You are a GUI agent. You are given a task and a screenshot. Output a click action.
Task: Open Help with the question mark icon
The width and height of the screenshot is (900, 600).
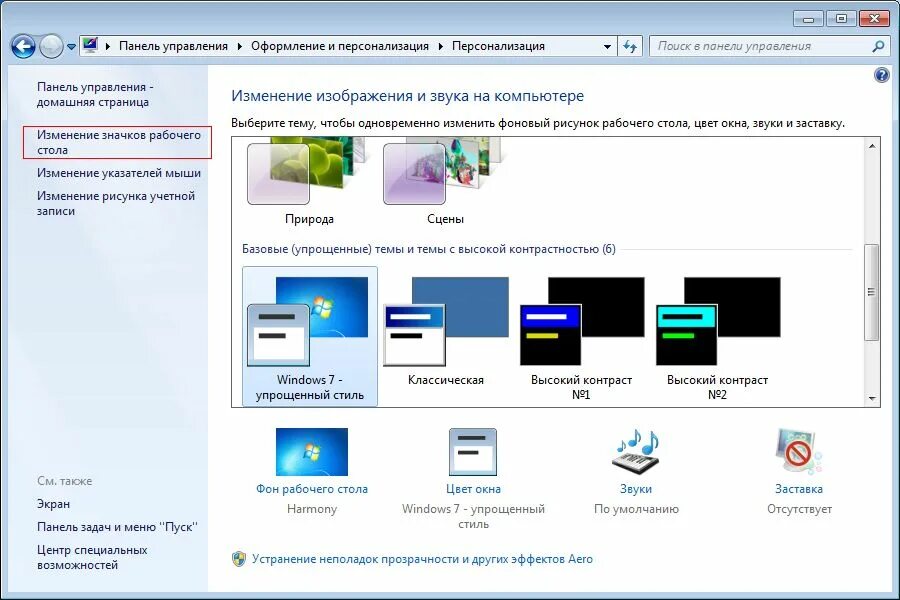click(882, 75)
